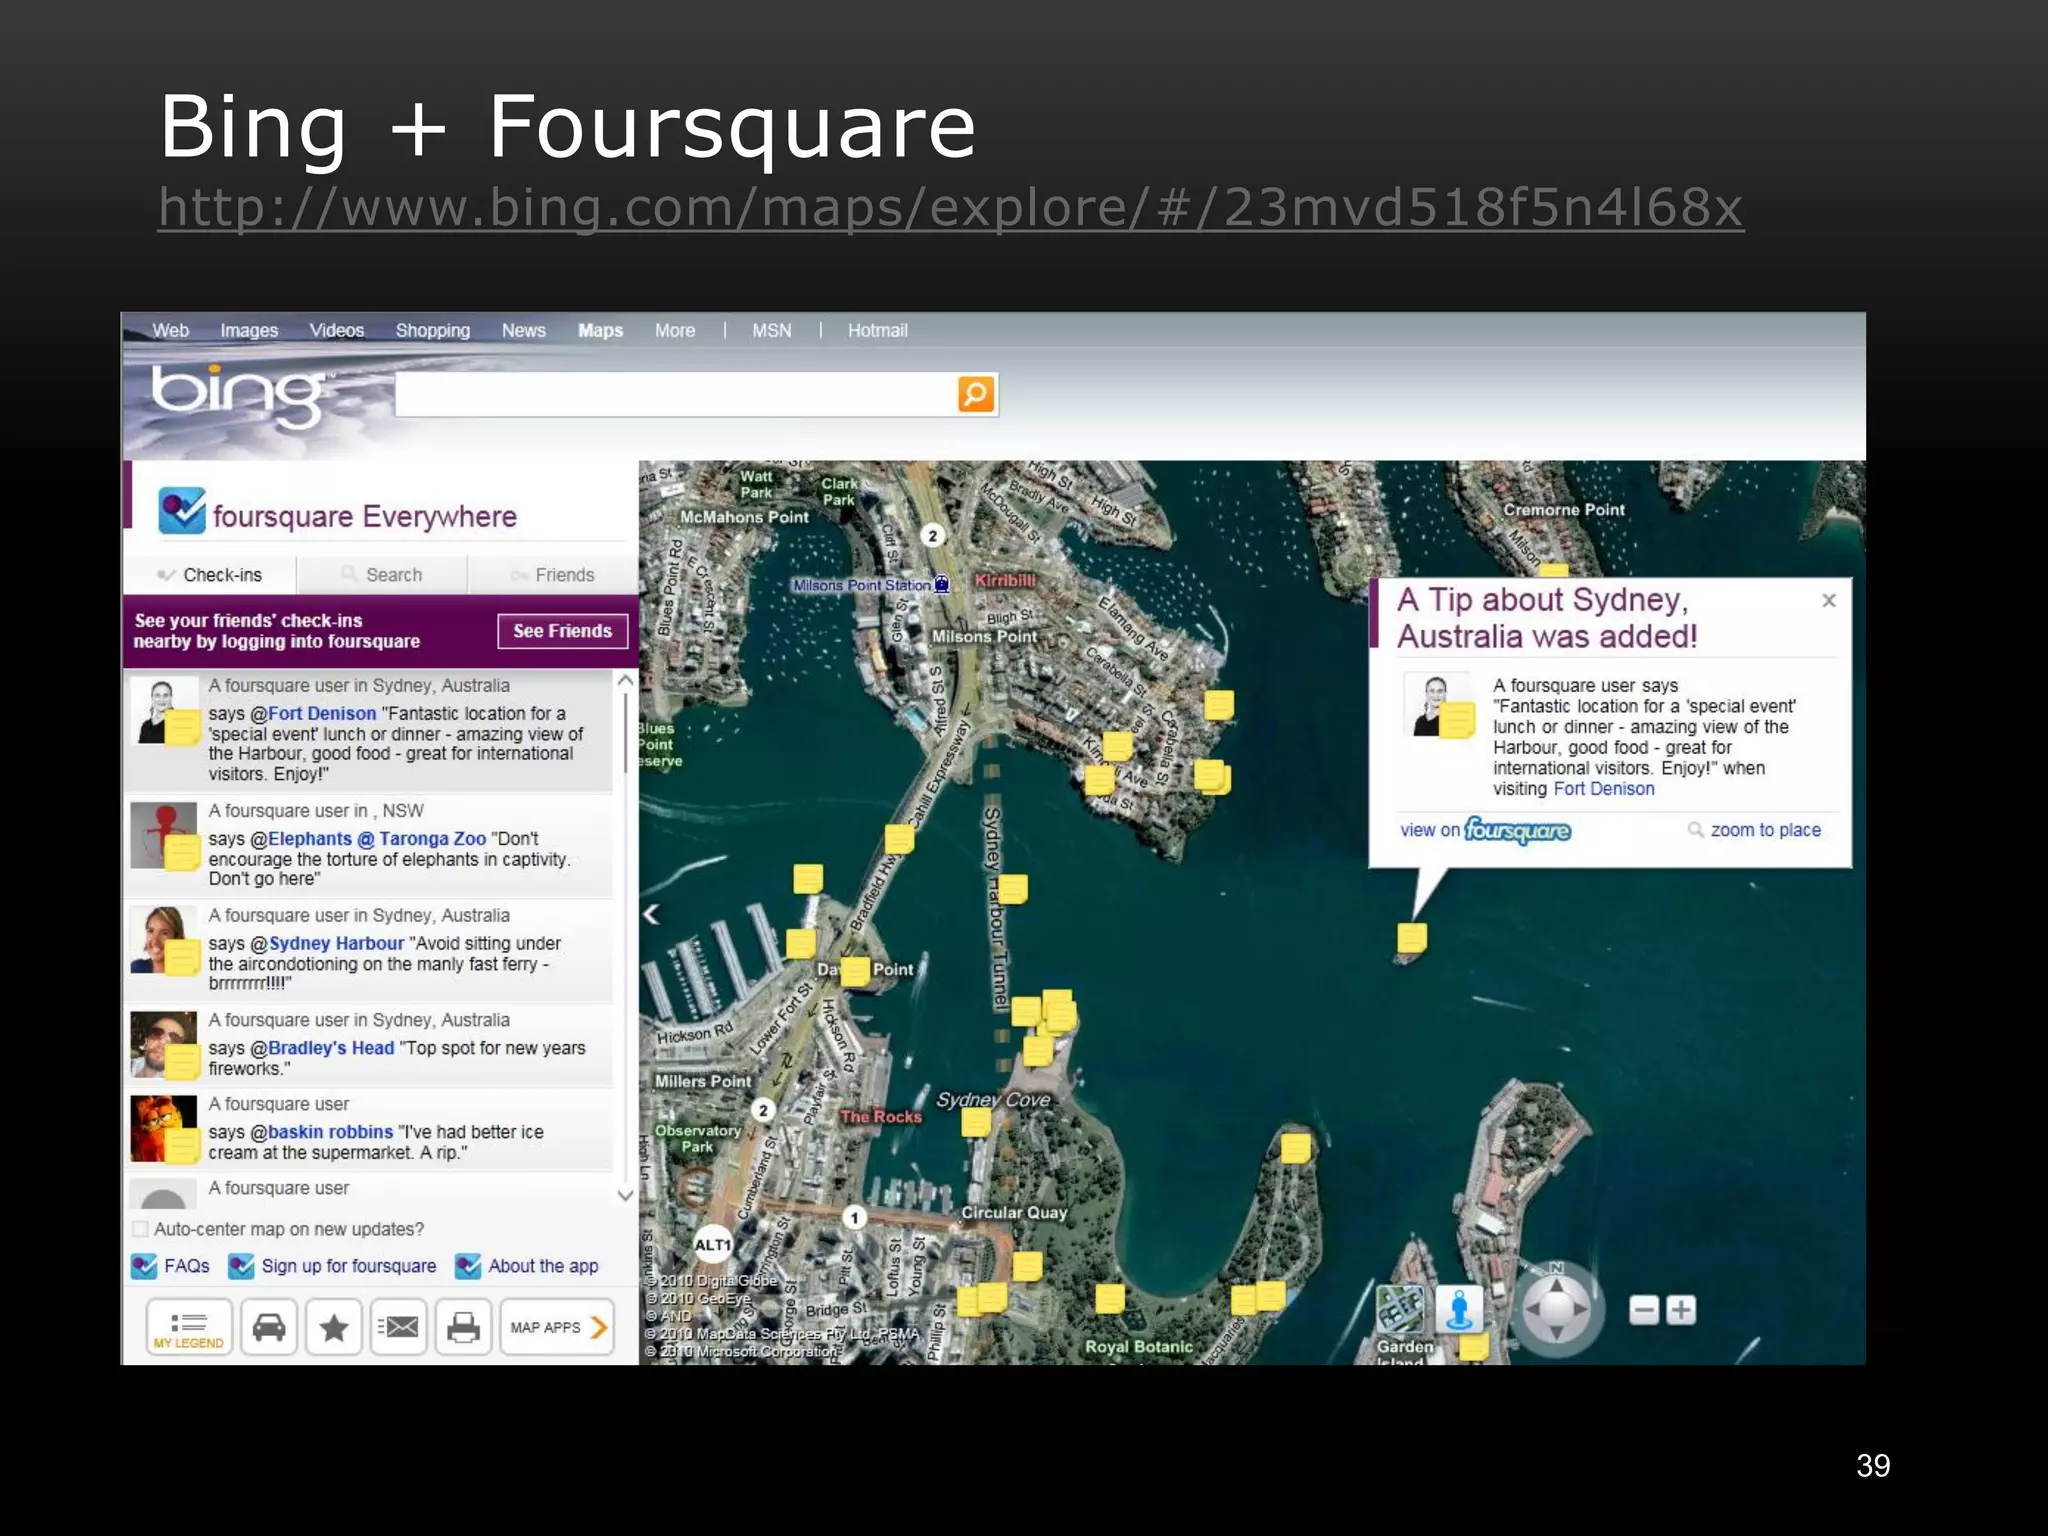Open Fort Denison link in tip popup

pos(1604,789)
